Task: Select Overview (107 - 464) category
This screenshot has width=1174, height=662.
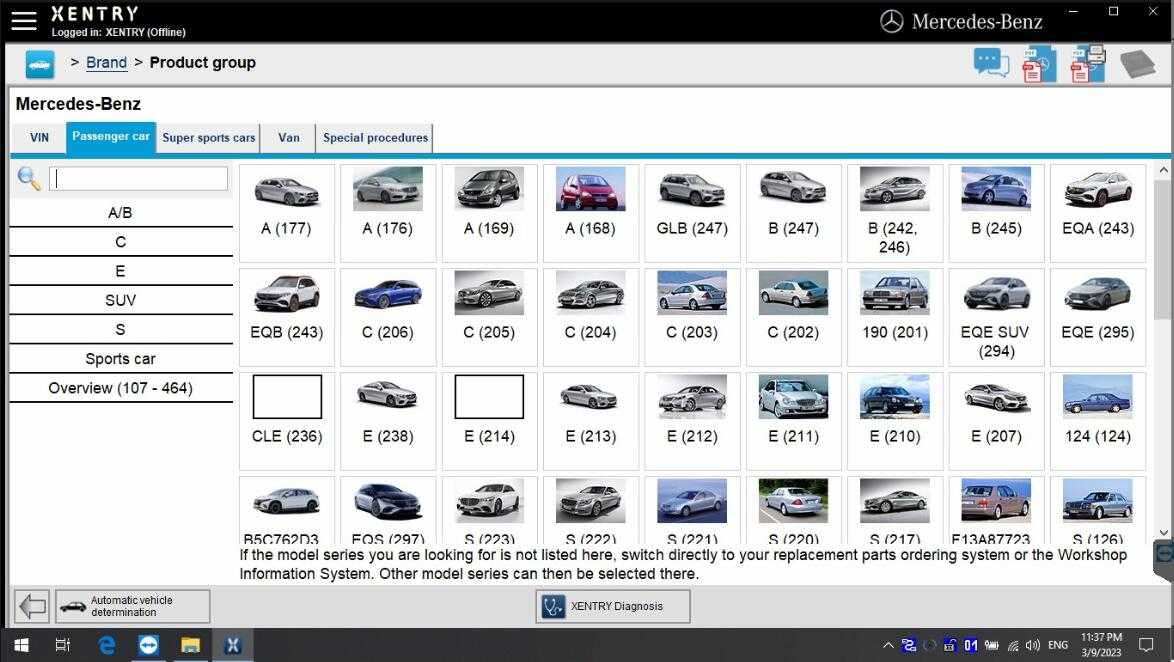Action: coord(120,388)
